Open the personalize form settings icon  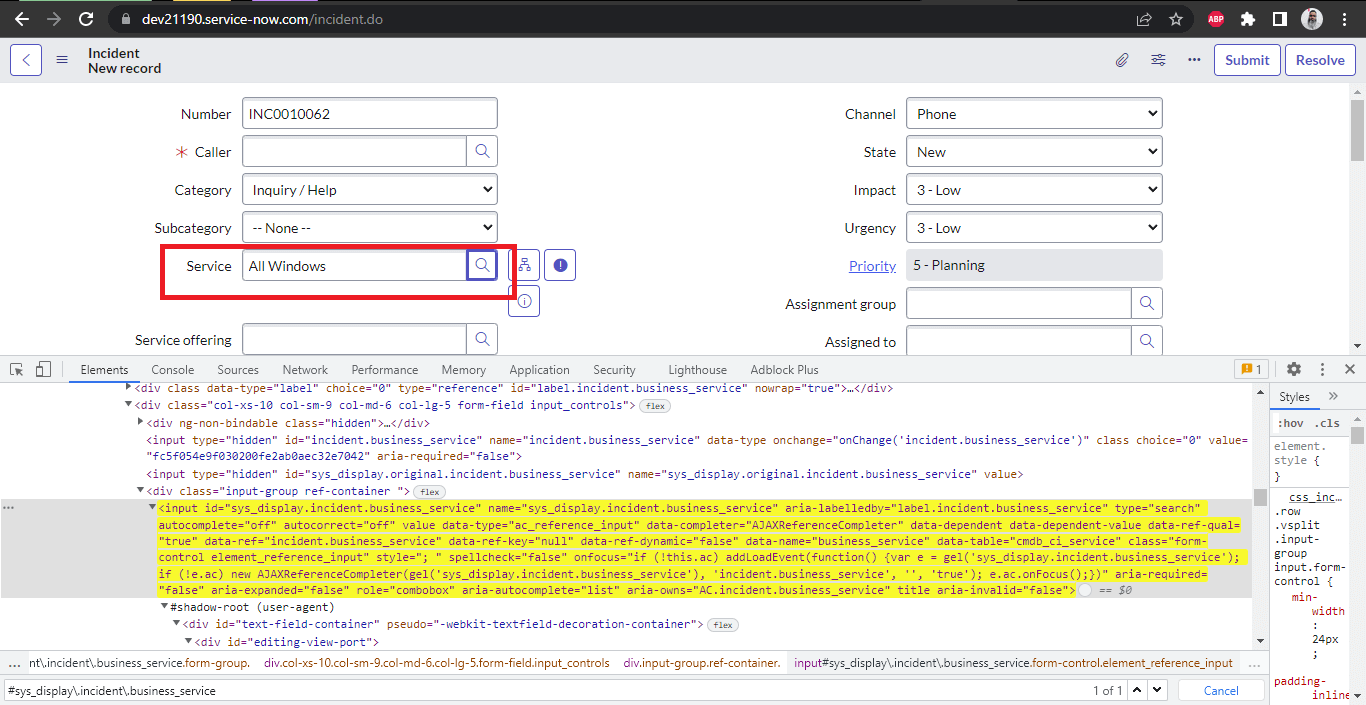coord(1158,60)
